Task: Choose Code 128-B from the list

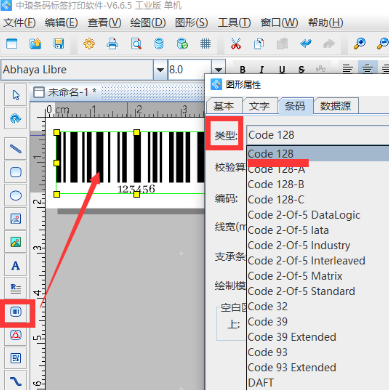Action: click(x=318, y=184)
